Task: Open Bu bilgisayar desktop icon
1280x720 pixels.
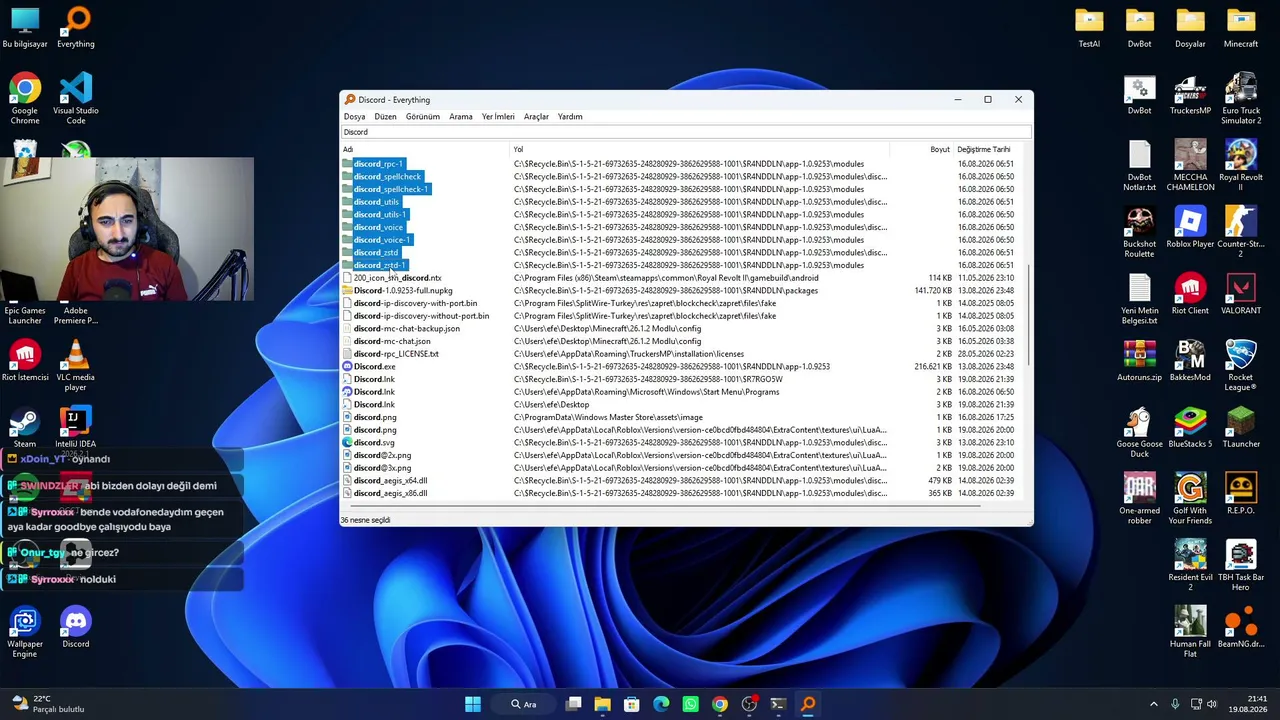Action: tap(25, 28)
